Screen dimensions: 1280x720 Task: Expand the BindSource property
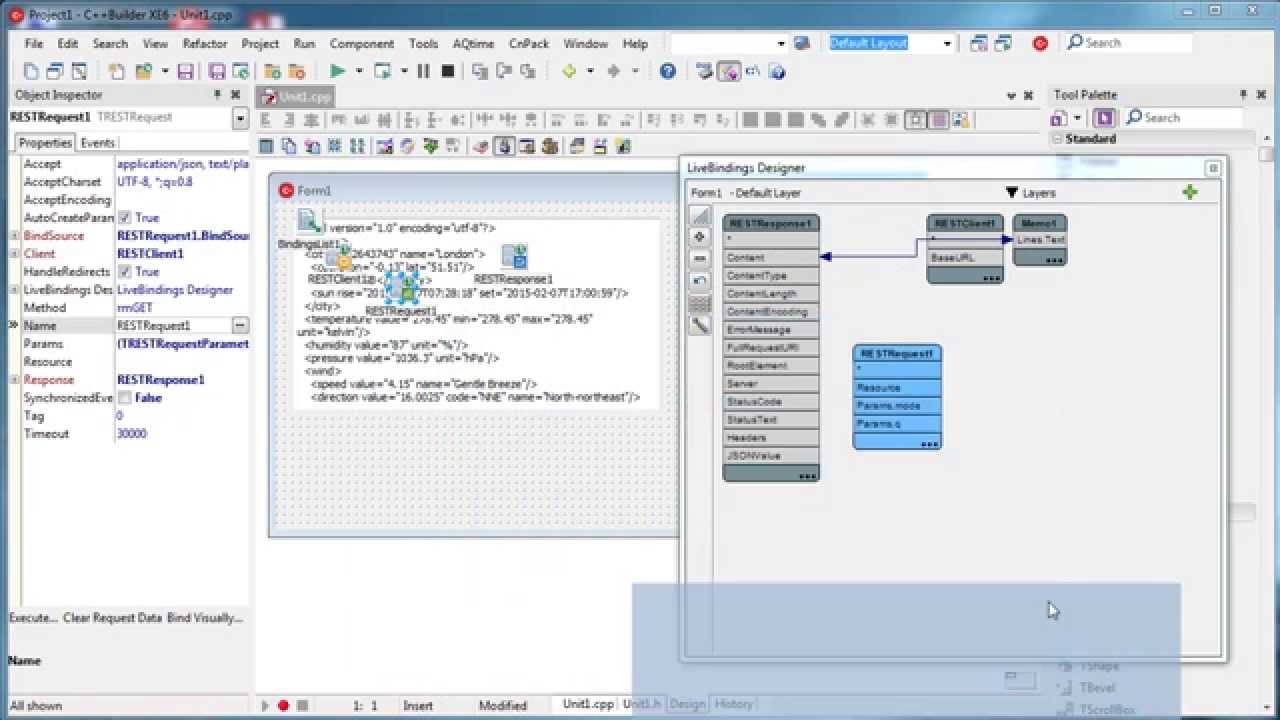click(14, 236)
